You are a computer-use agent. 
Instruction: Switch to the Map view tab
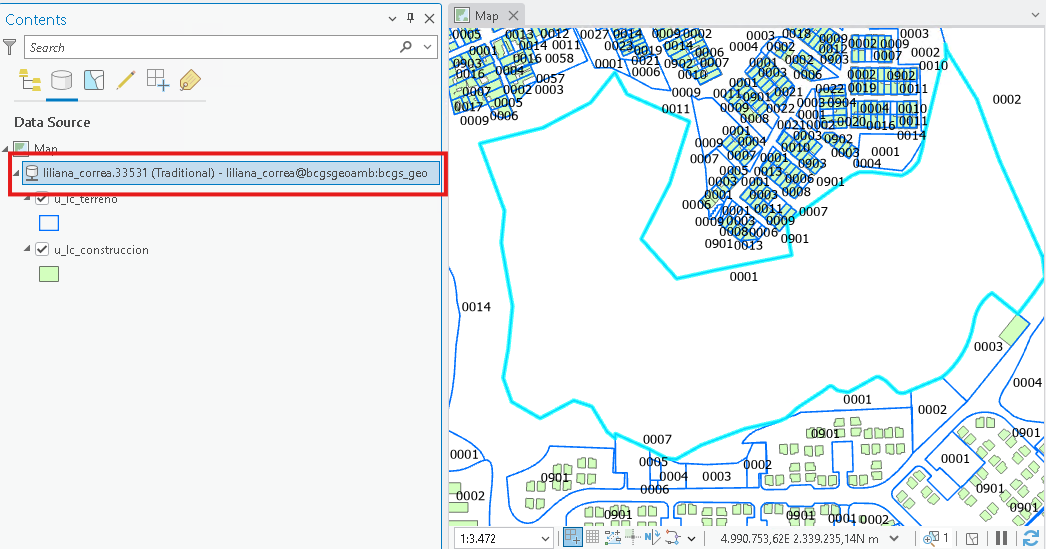tap(486, 15)
